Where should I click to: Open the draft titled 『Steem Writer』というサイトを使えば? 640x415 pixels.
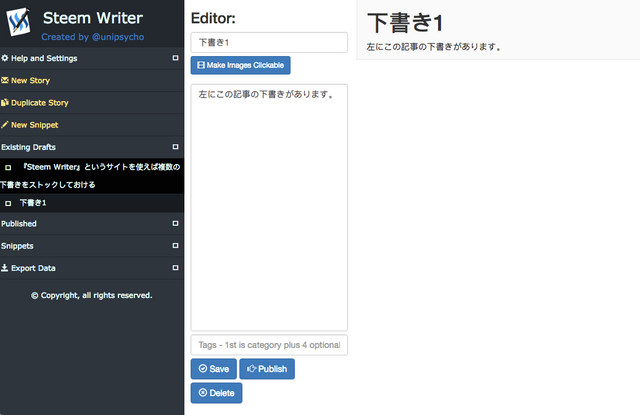(x=92, y=176)
